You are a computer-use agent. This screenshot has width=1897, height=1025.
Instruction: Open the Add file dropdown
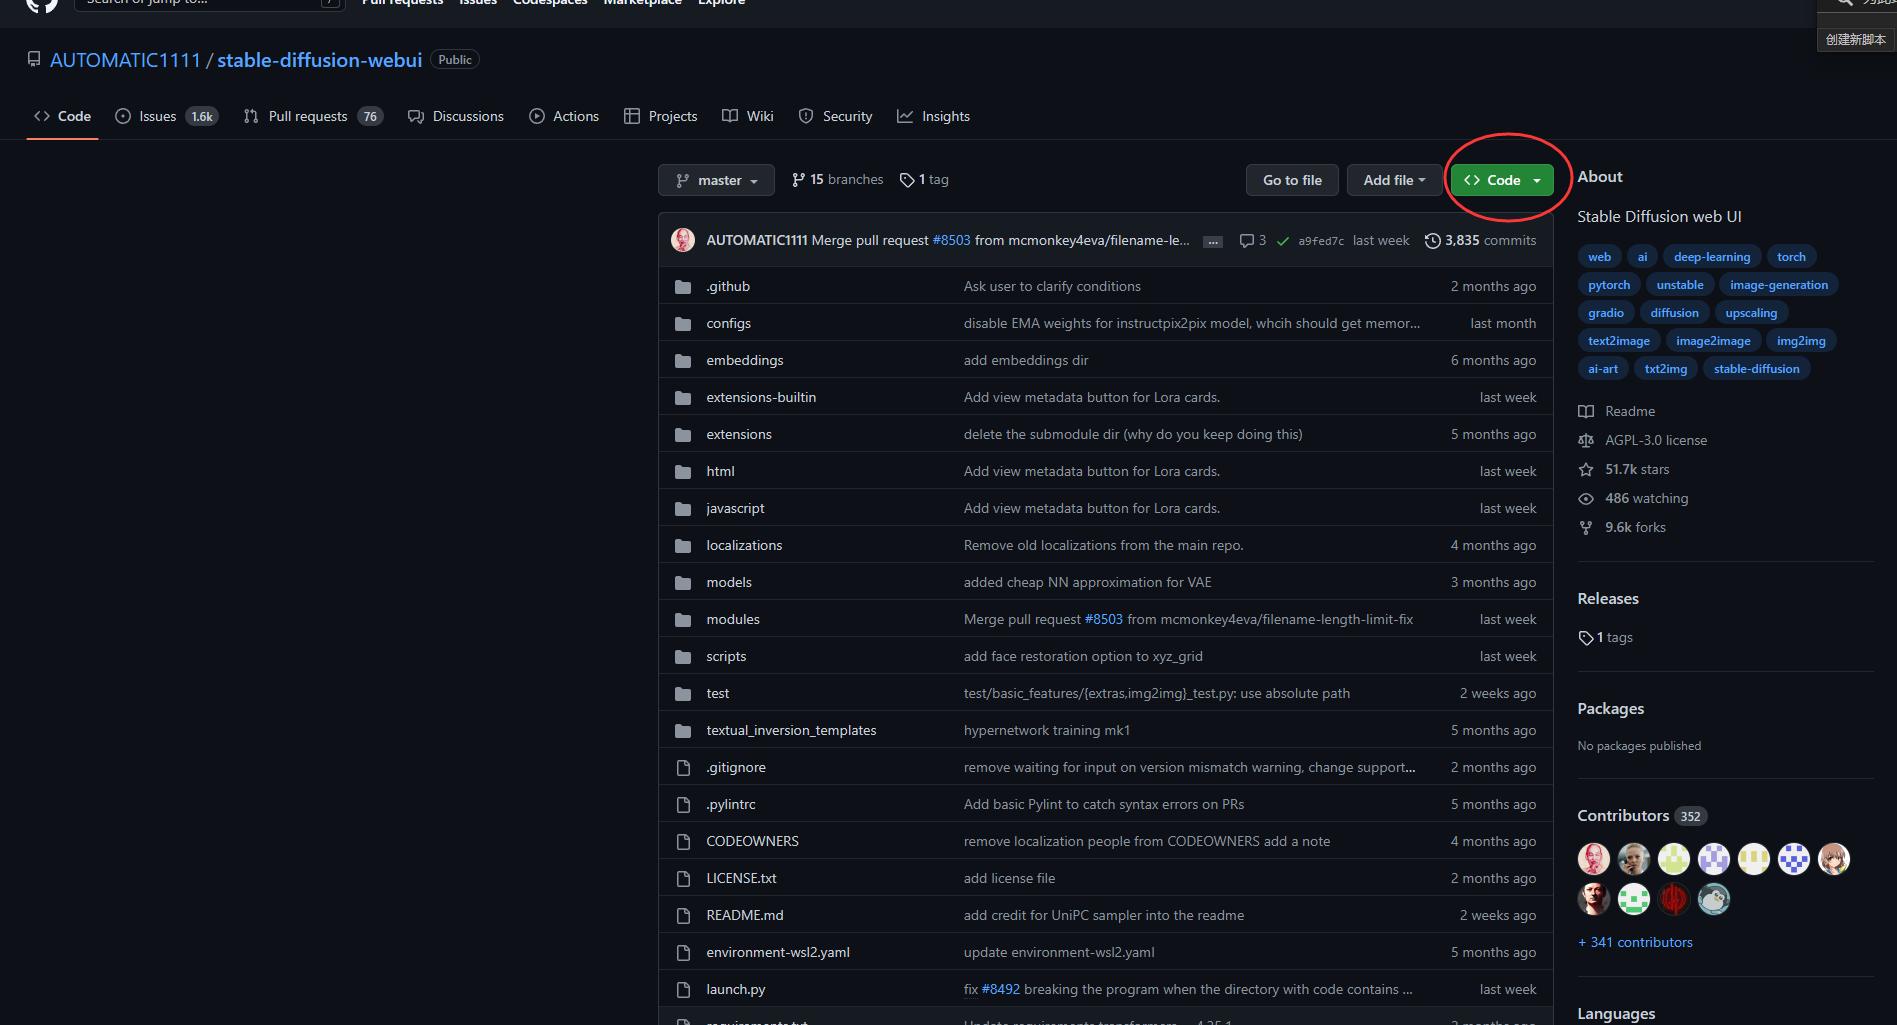pos(1393,180)
